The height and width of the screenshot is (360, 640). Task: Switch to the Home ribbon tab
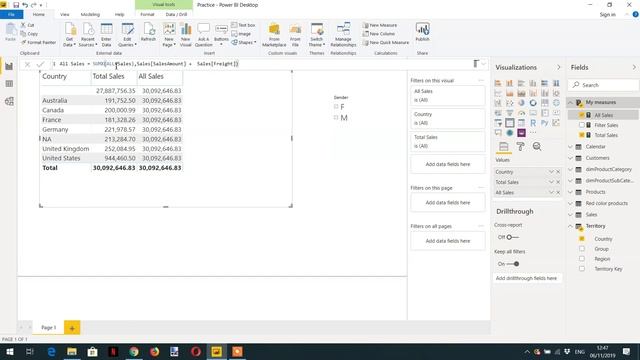pos(39,14)
